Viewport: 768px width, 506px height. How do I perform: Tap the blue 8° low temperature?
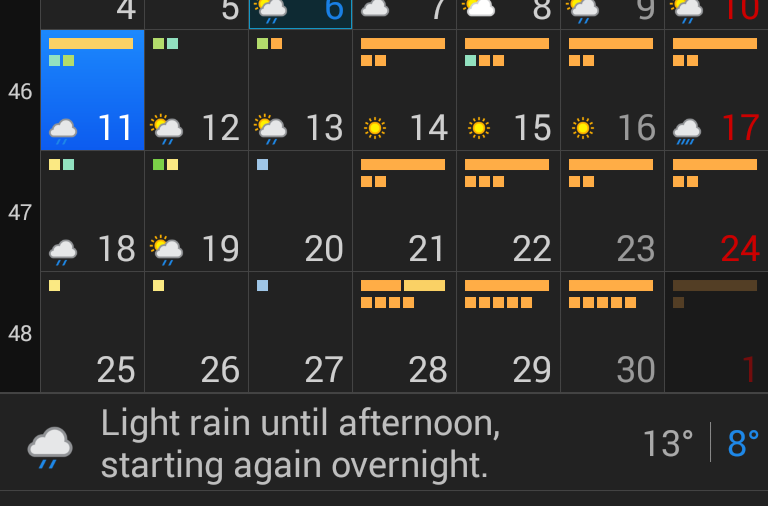point(742,443)
